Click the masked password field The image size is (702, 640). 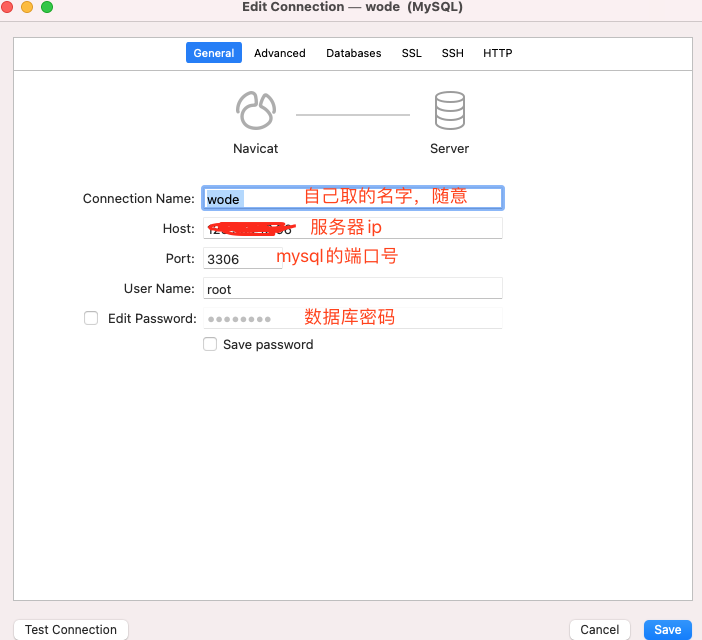(353, 318)
